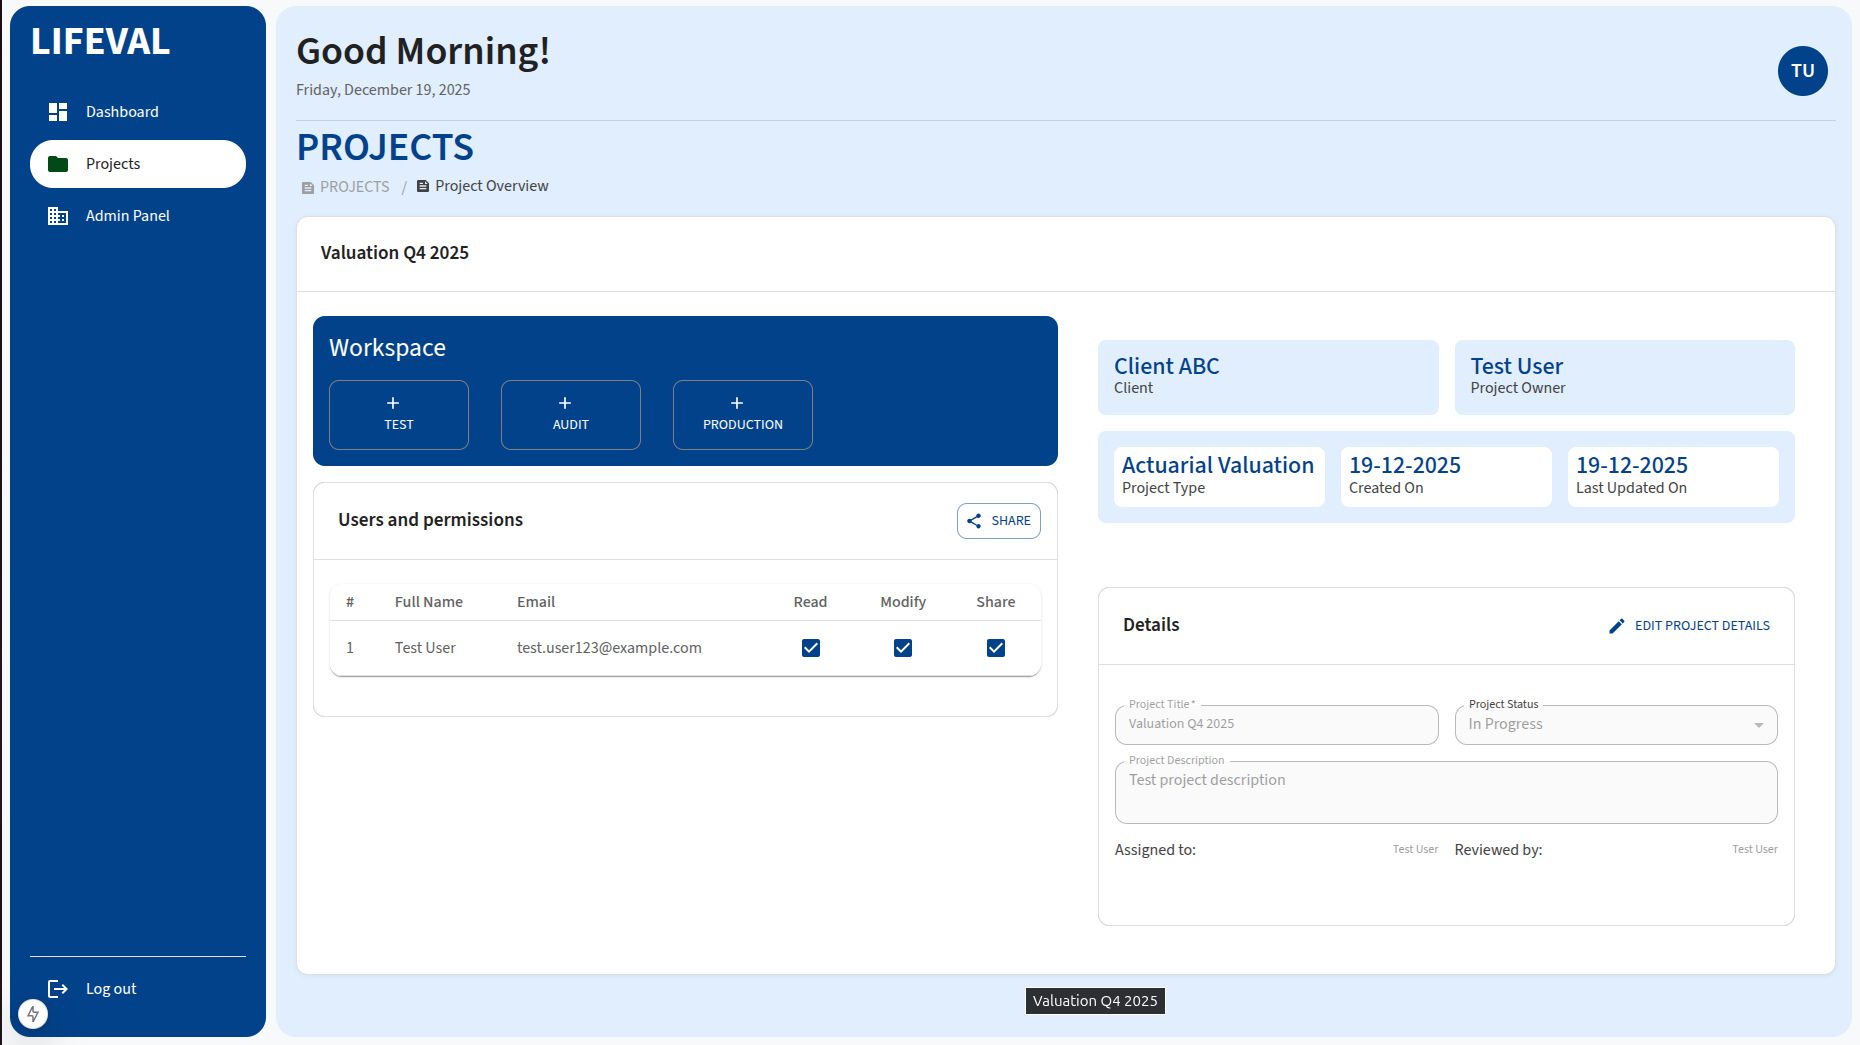Add a PRODUCTION workspace
The height and width of the screenshot is (1045, 1860).
[743, 415]
